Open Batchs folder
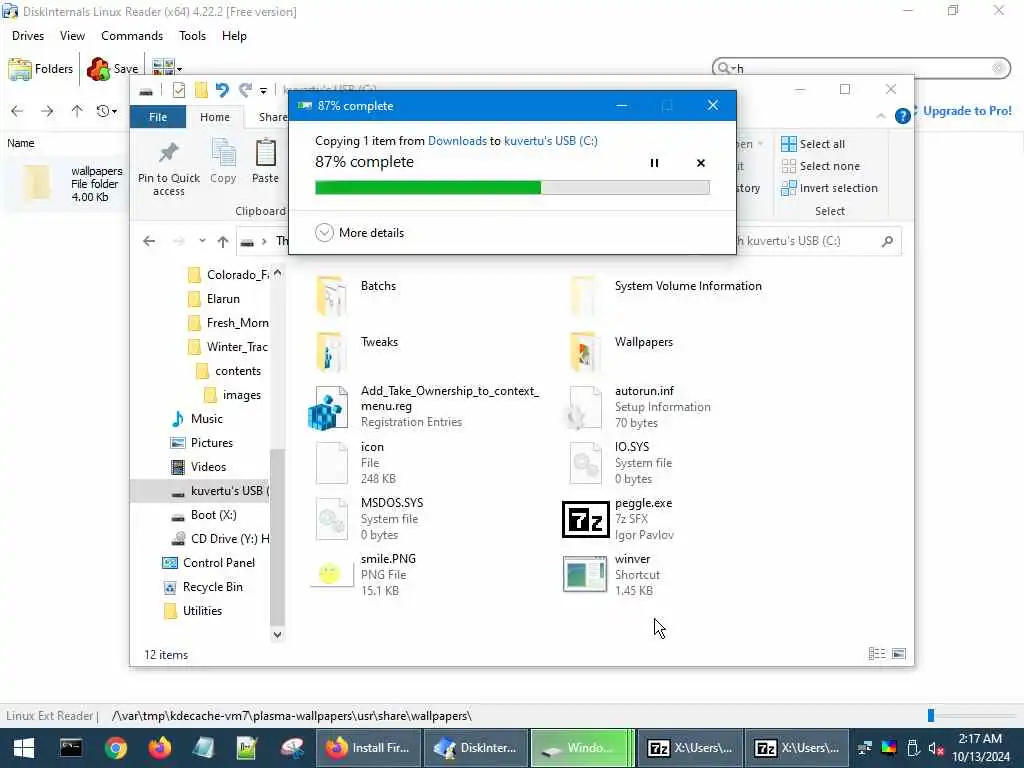Screen dimensions: 1024x768 pyautogui.click(x=357, y=295)
